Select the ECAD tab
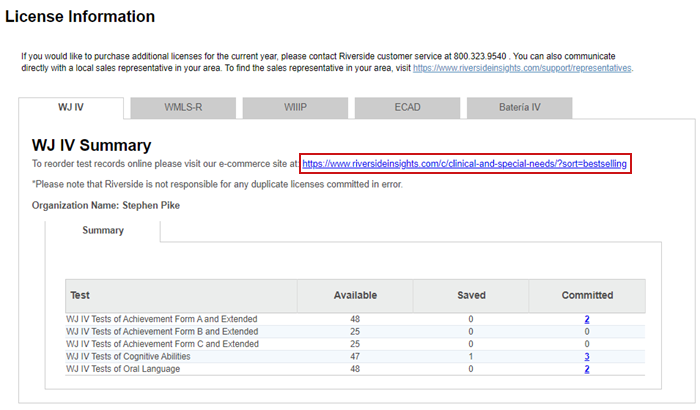 click(x=407, y=108)
